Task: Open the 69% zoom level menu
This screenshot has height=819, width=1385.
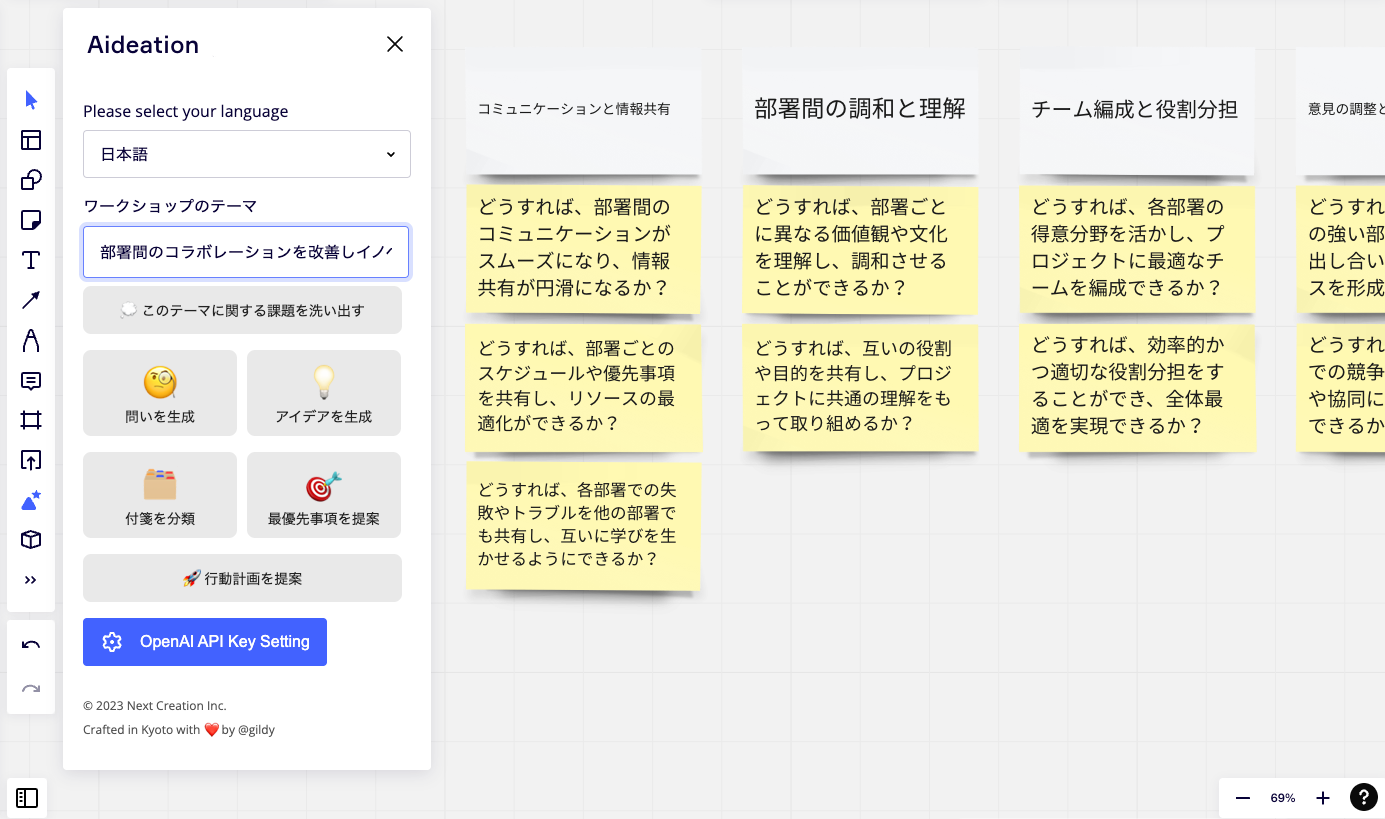Action: [1283, 798]
